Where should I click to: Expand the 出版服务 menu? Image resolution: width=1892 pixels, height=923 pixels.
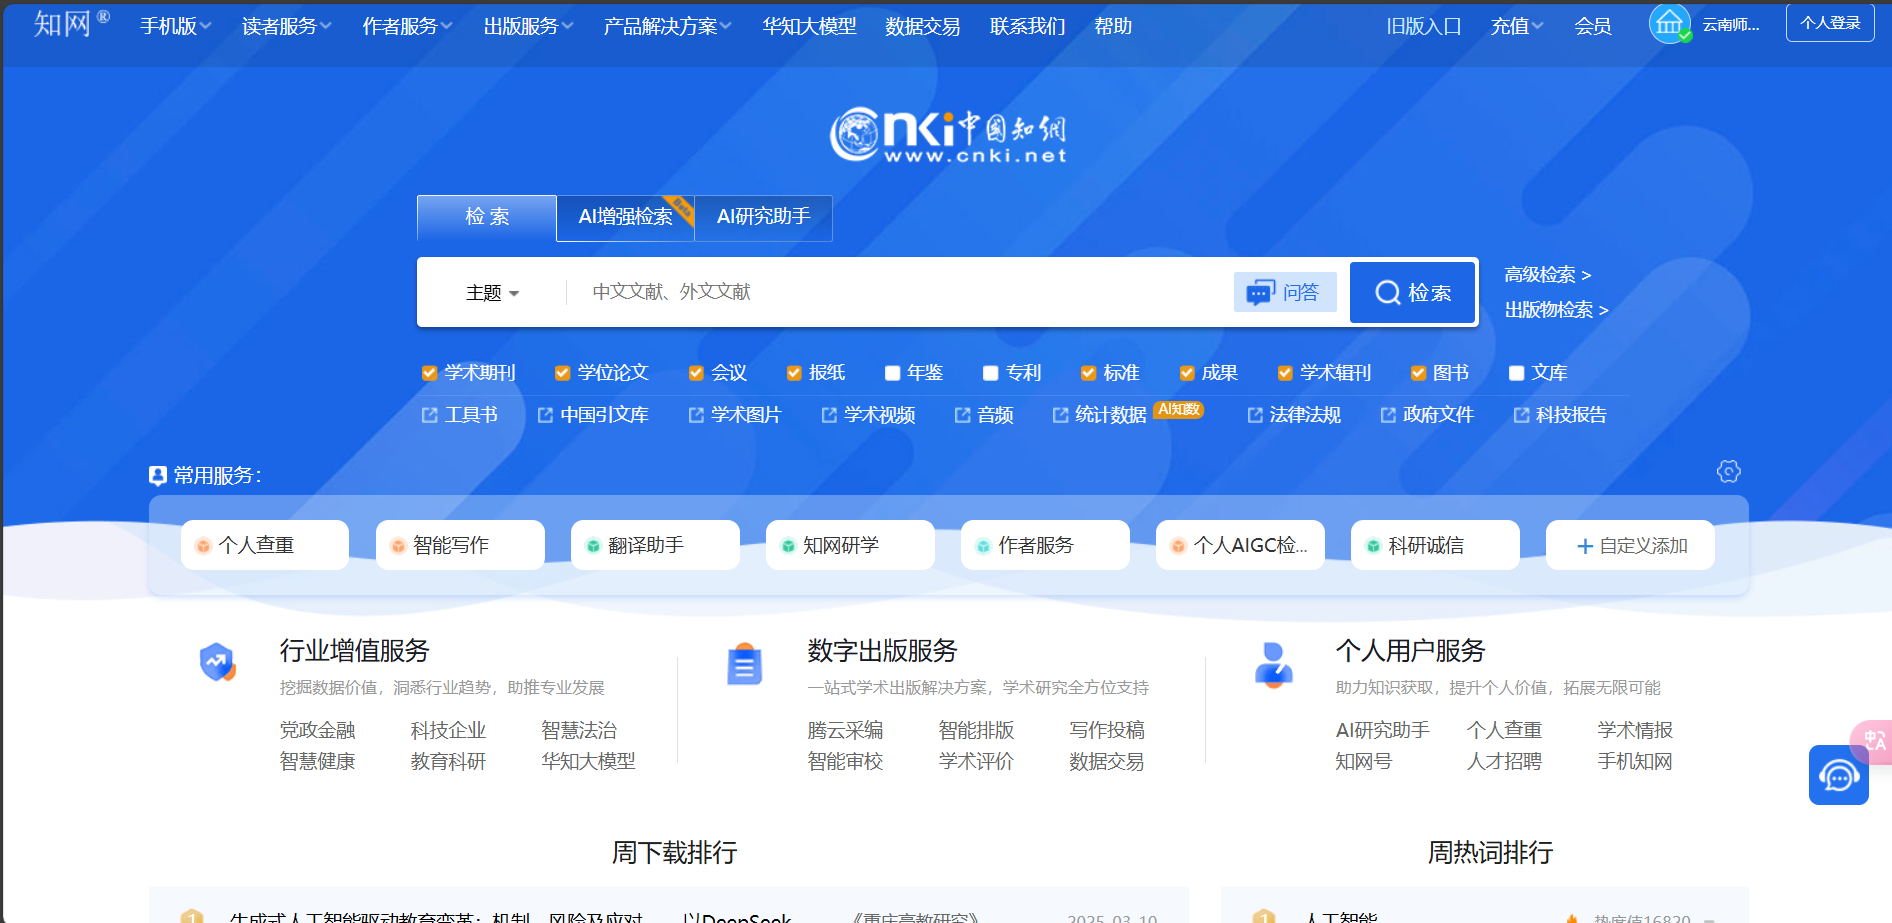pyautogui.click(x=528, y=26)
